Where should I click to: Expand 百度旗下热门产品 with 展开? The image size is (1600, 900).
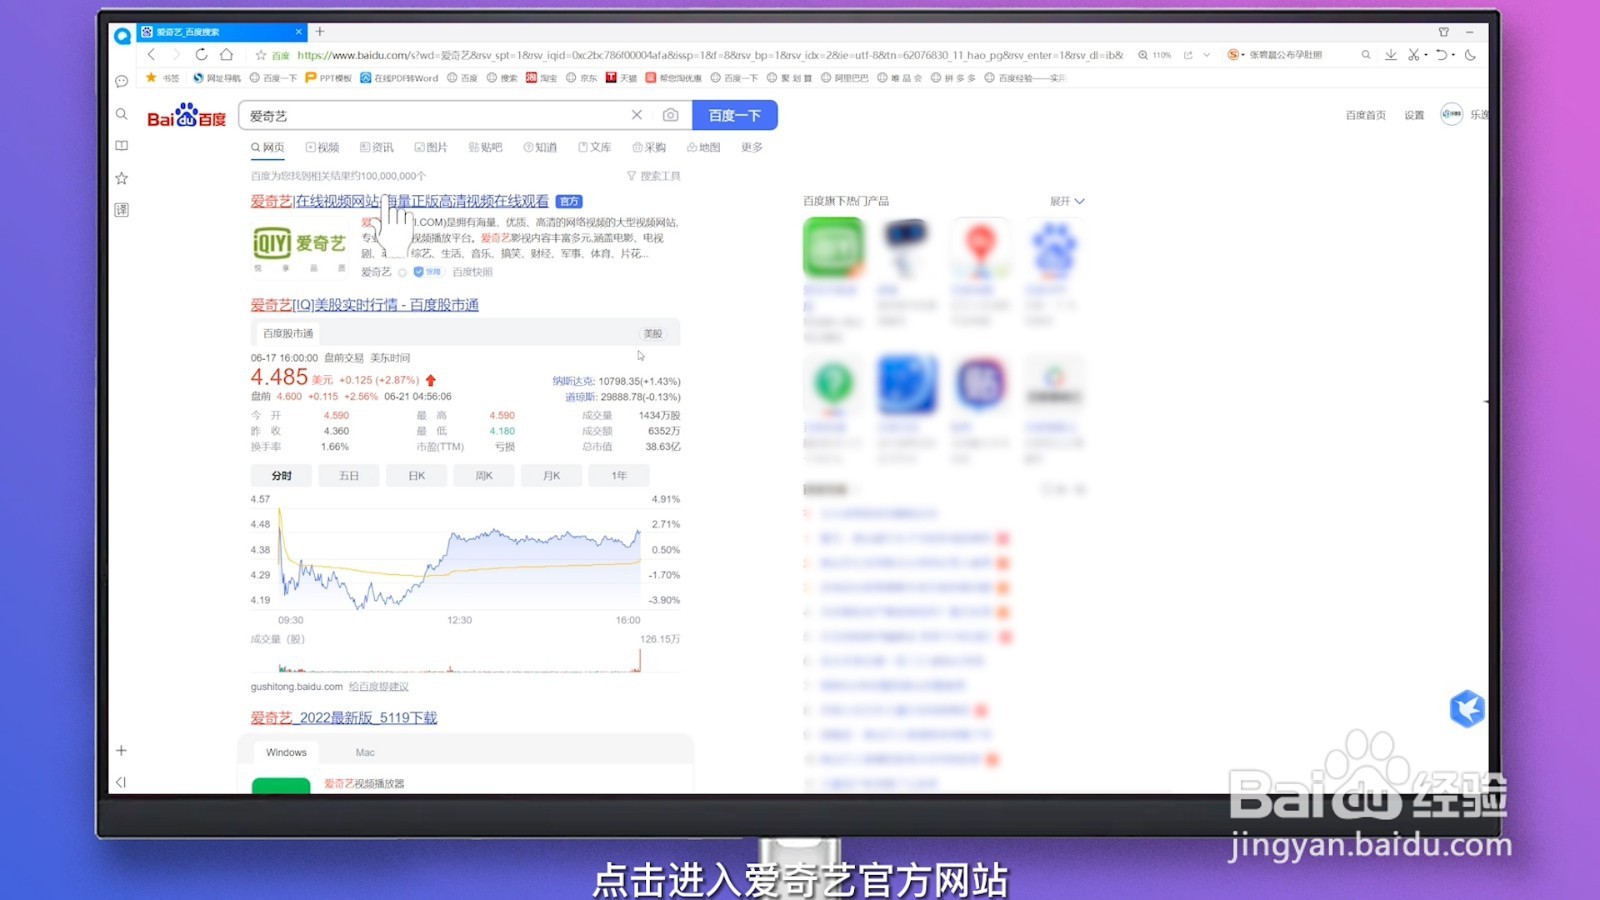click(1067, 201)
